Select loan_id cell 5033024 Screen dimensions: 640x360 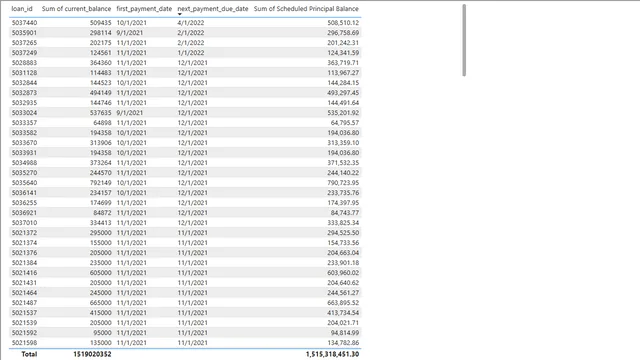[24, 113]
